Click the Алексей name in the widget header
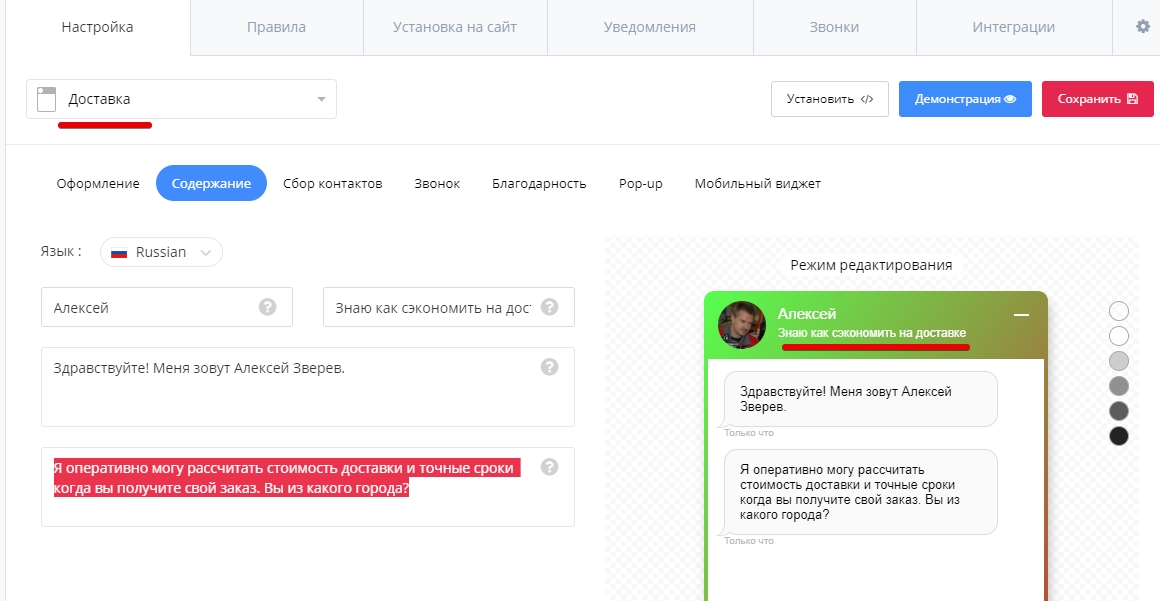The width and height of the screenshot is (1160, 601). tap(806, 314)
